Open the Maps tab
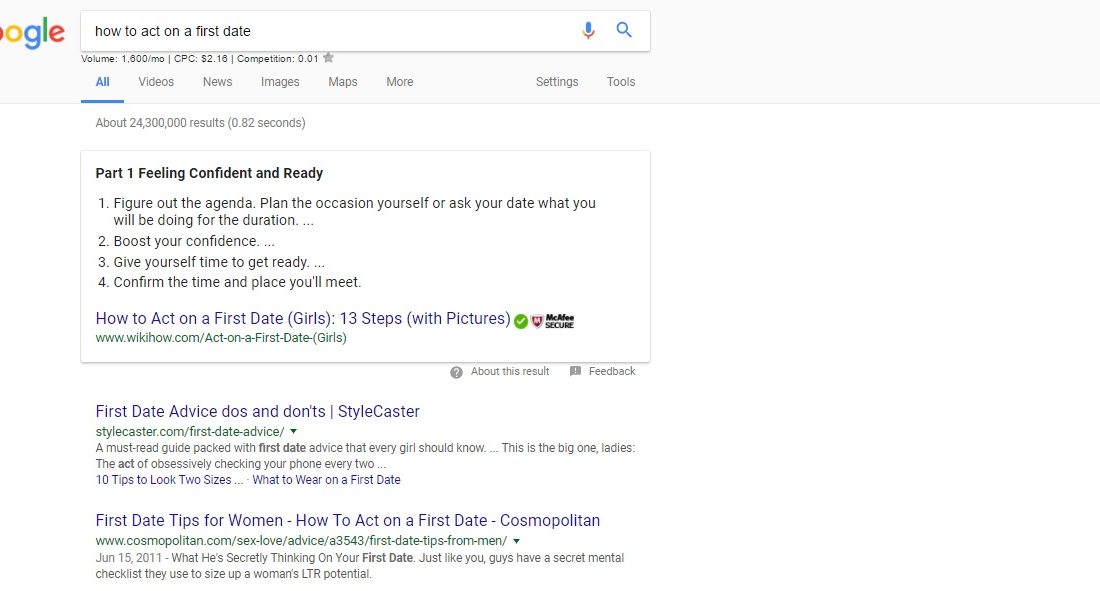This screenshot has width=1100, height=591. (342, 82)
